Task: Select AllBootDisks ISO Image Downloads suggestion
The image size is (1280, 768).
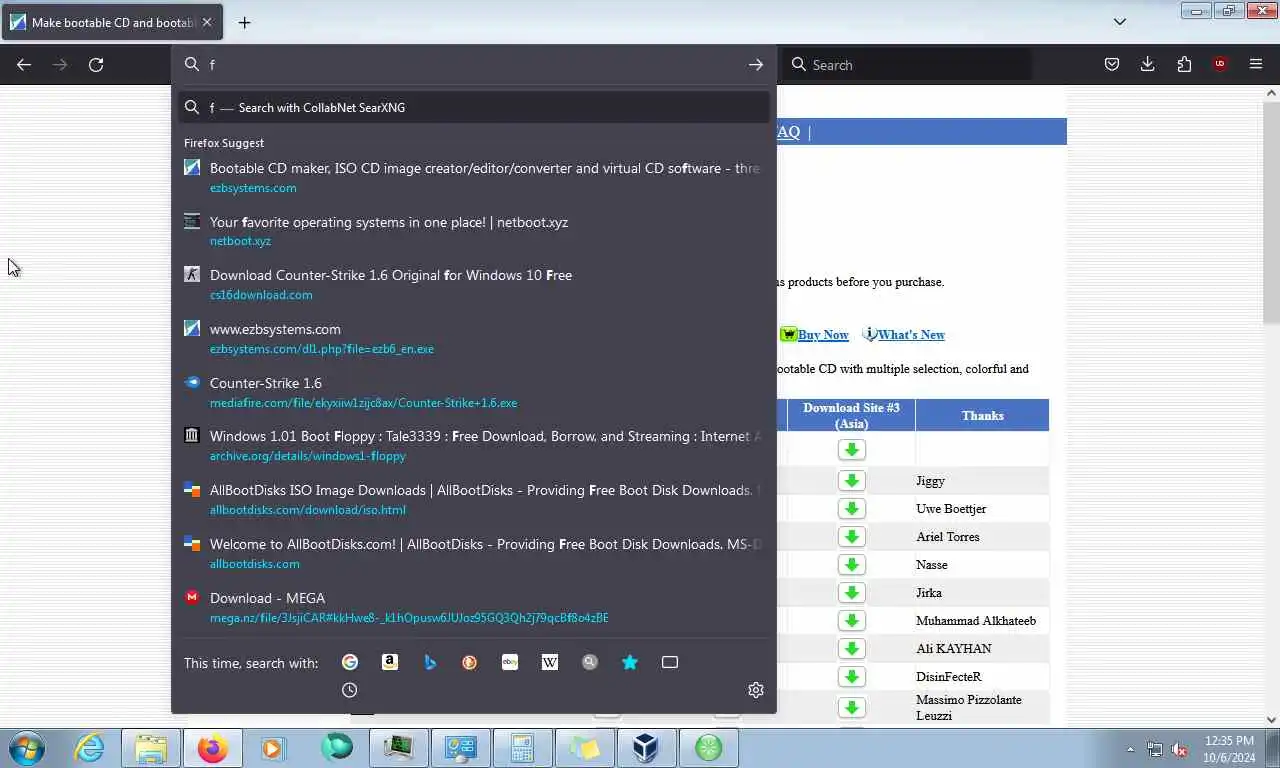Action: coord(474,499)
